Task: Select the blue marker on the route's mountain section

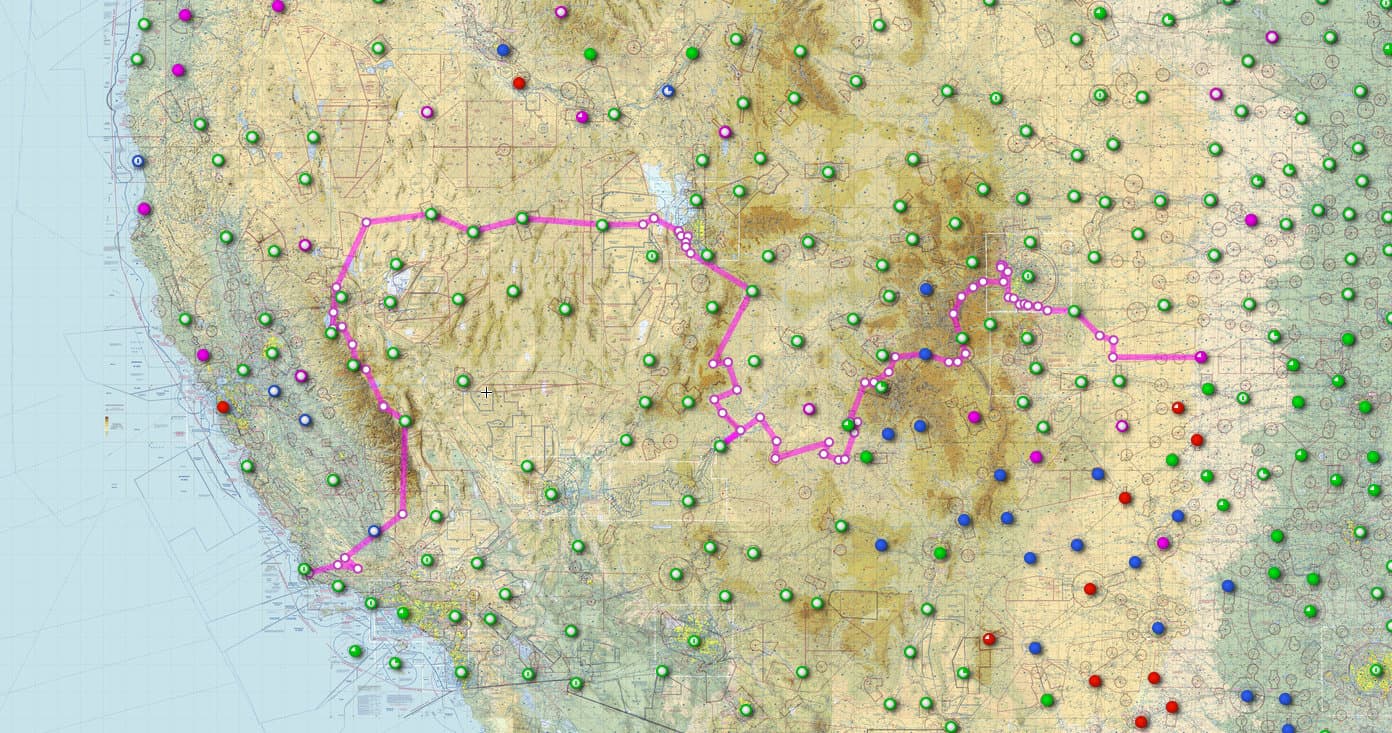Action: click(925, 354)
